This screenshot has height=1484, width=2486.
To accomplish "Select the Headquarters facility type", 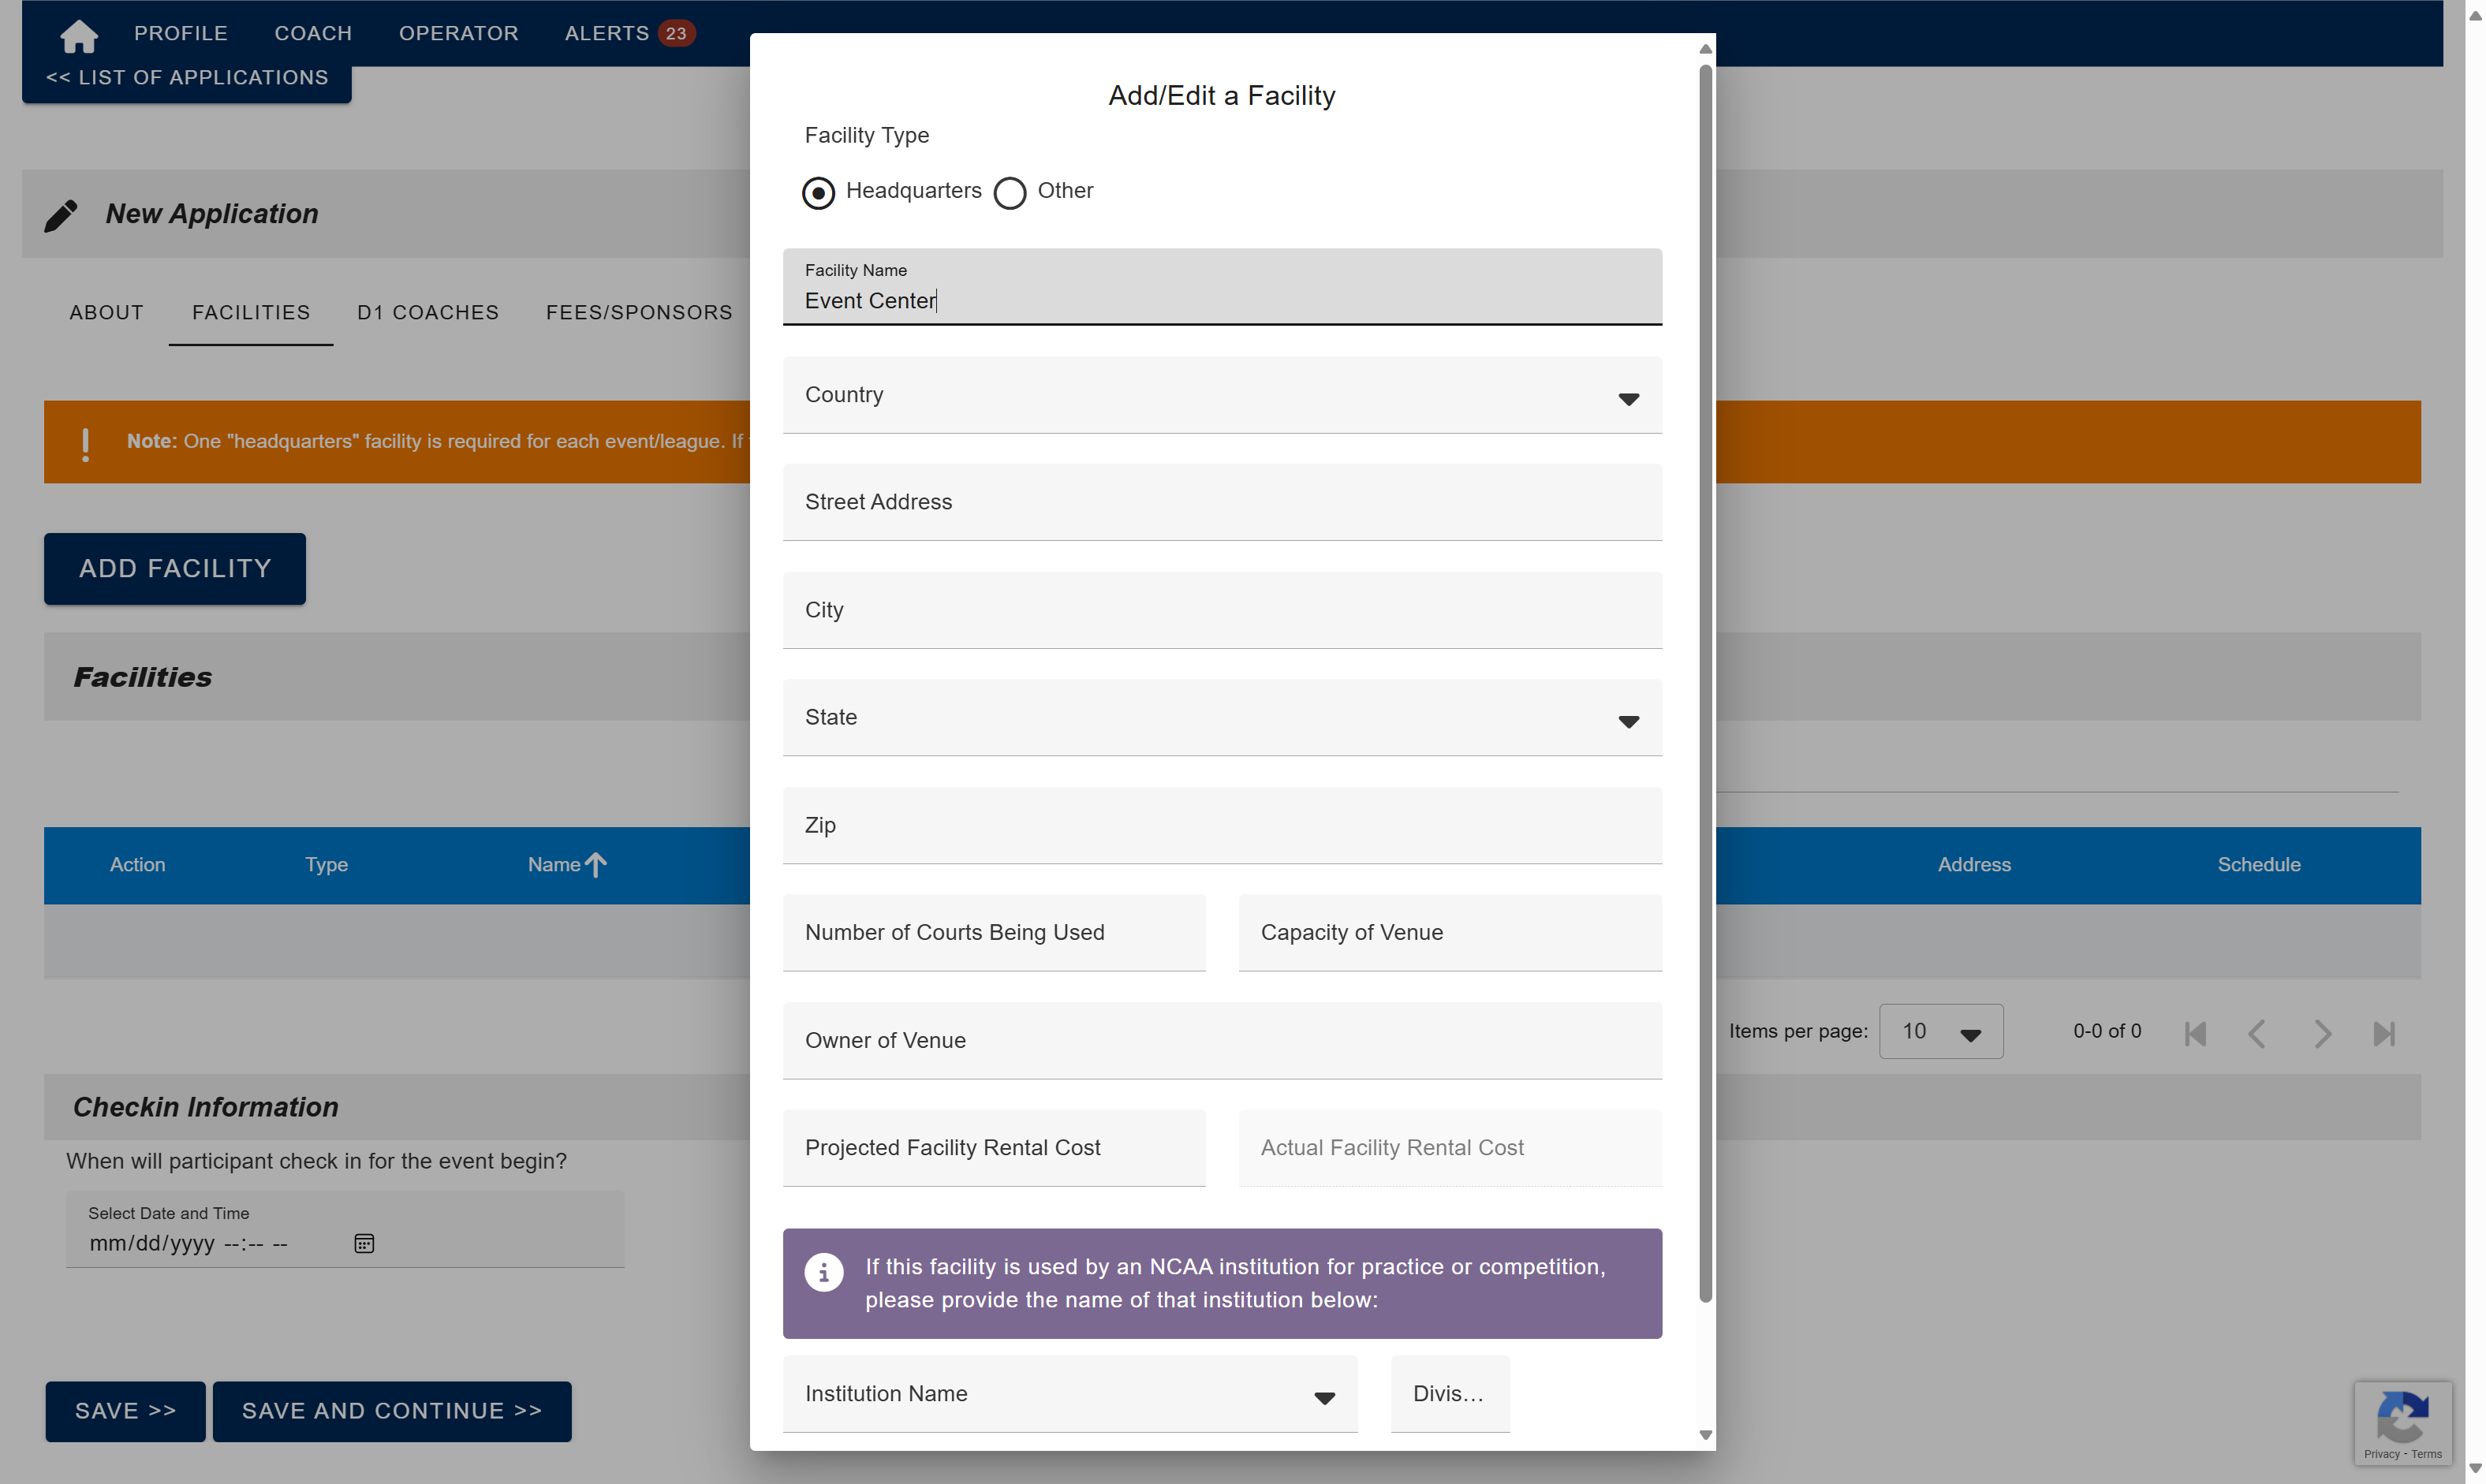I will [x=818, y=193].
